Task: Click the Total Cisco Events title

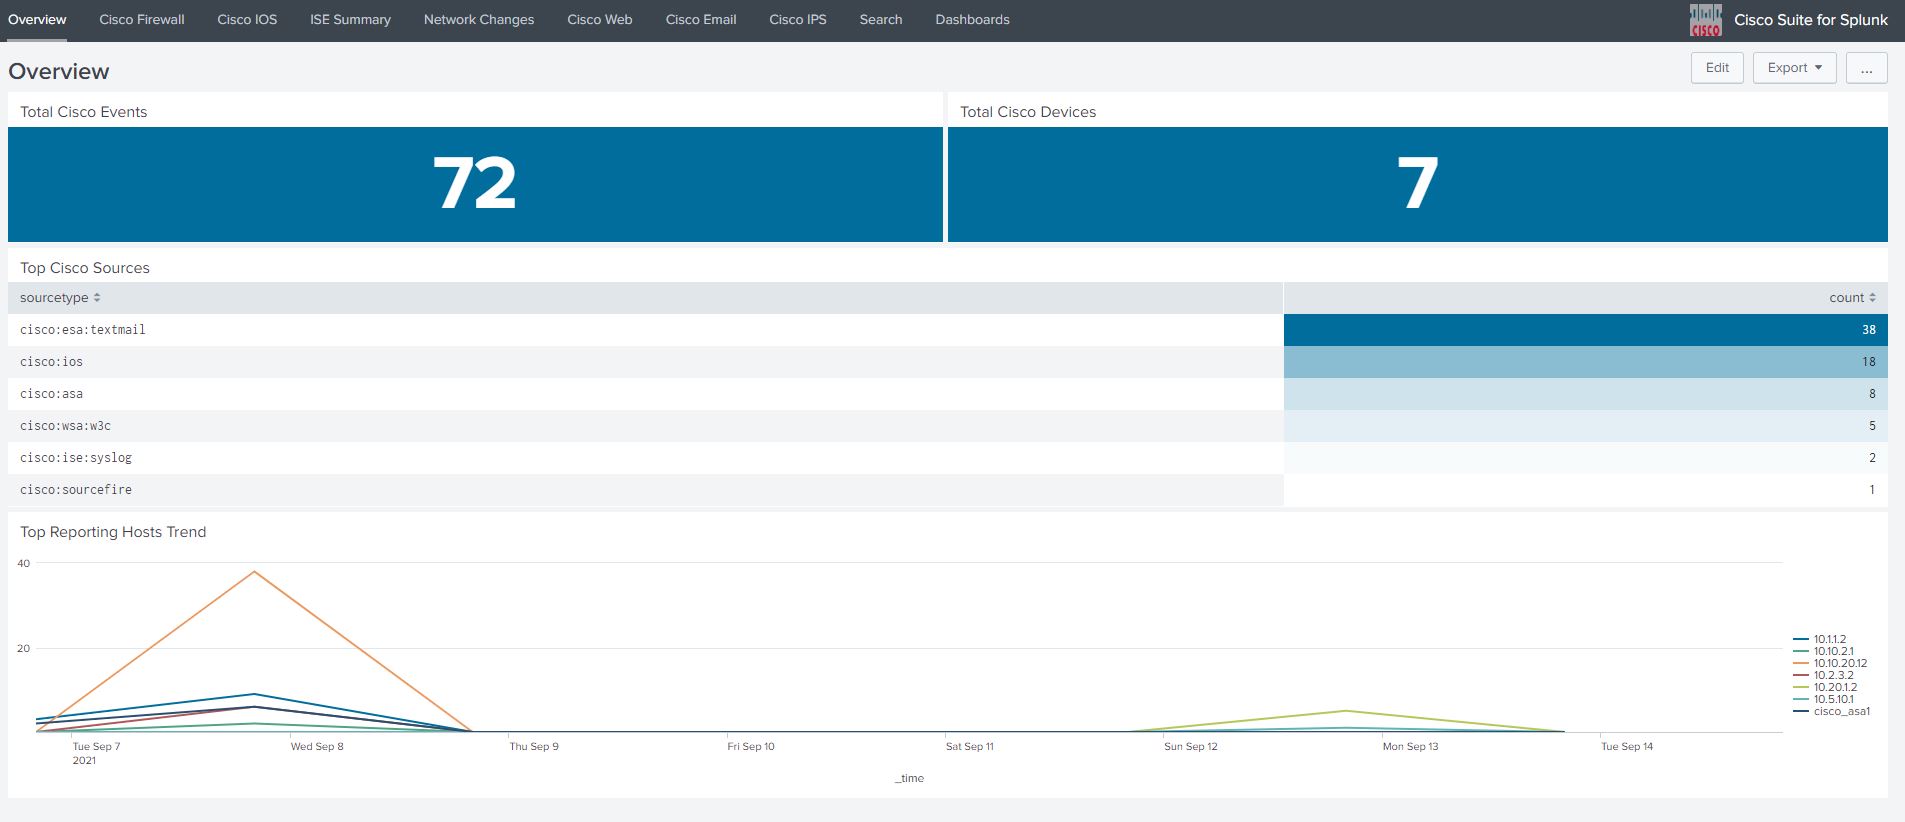Action: tap(83, 112)
